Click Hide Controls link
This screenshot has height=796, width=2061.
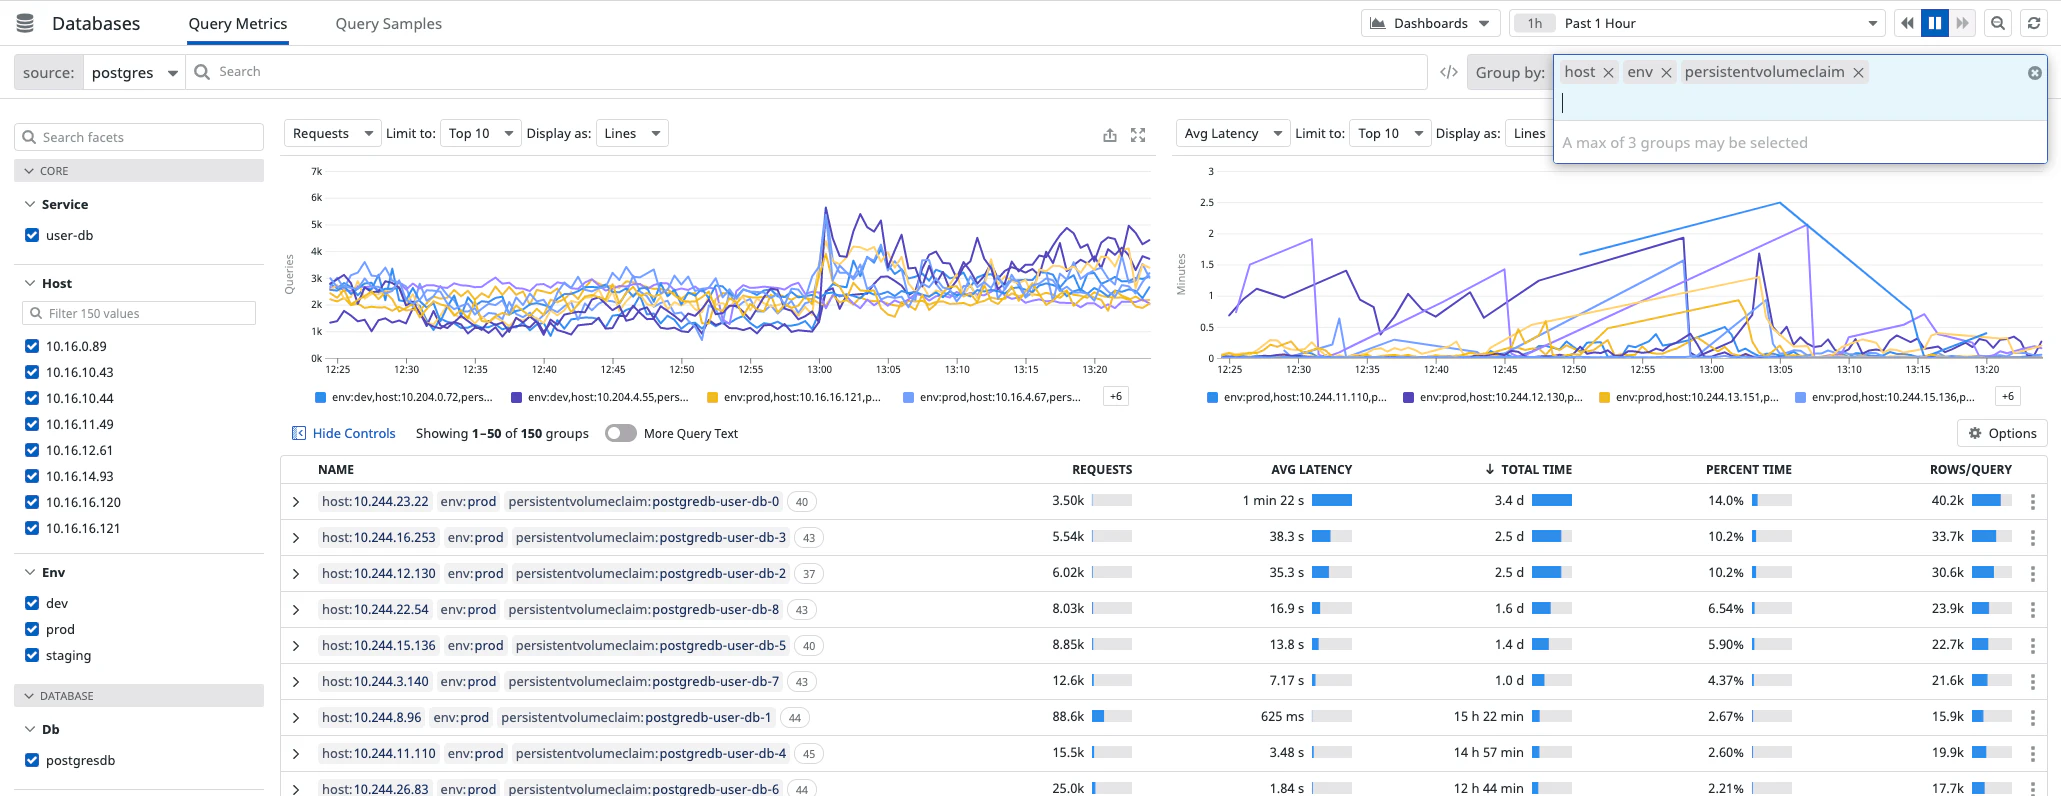tap(354, 433)
